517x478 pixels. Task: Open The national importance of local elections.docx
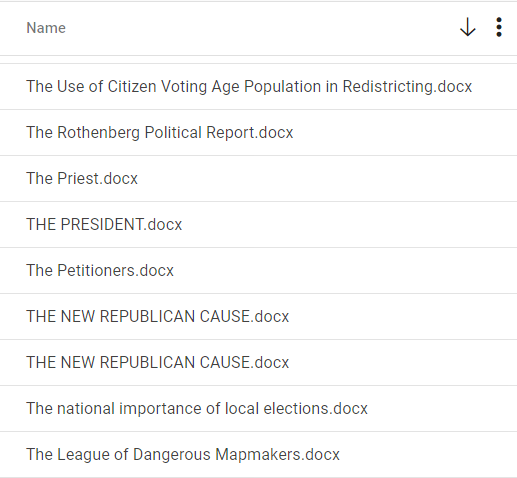point(197,408)
